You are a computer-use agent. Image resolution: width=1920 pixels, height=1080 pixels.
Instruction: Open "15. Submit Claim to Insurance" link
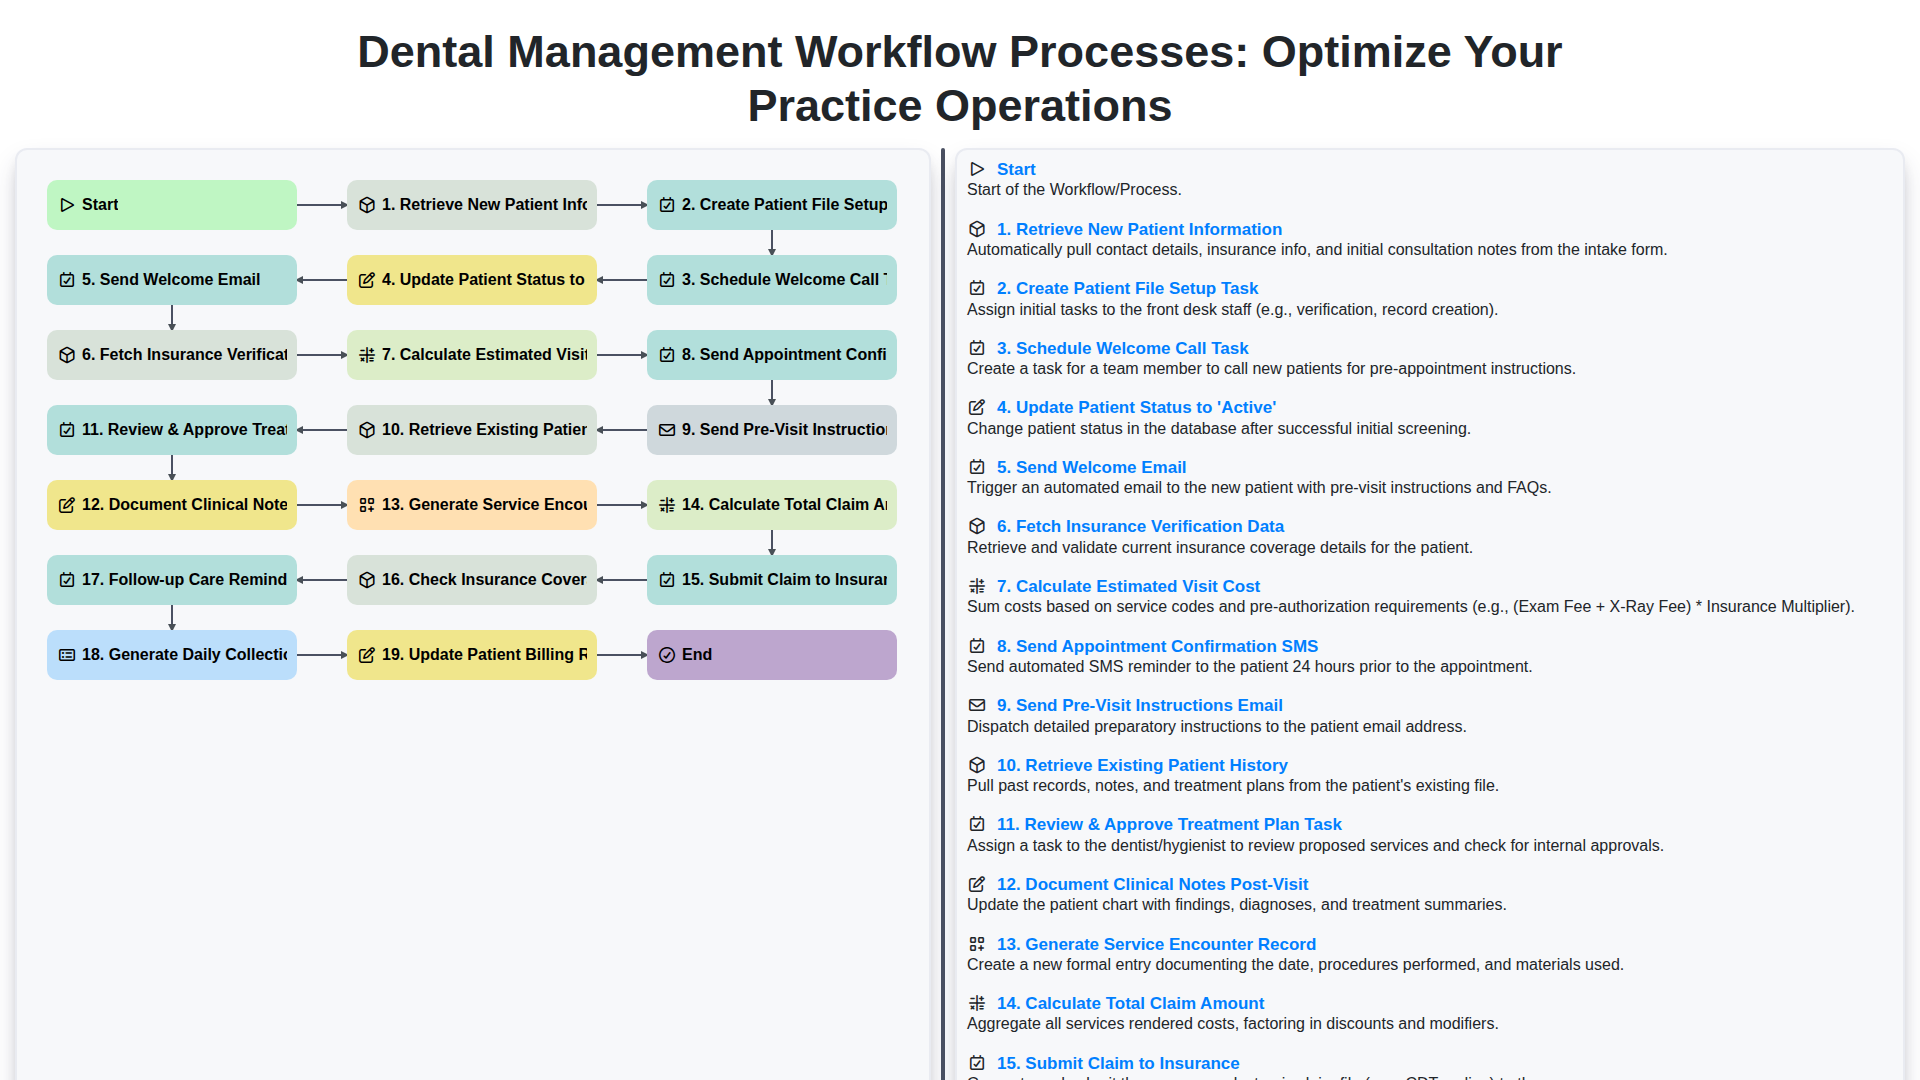pos(1117,1063)
